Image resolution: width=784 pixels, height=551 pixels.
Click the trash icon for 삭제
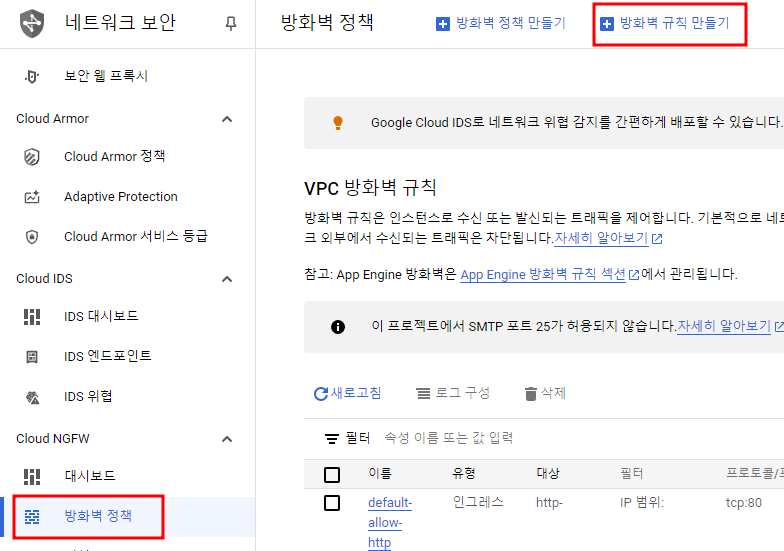(530, 394)
